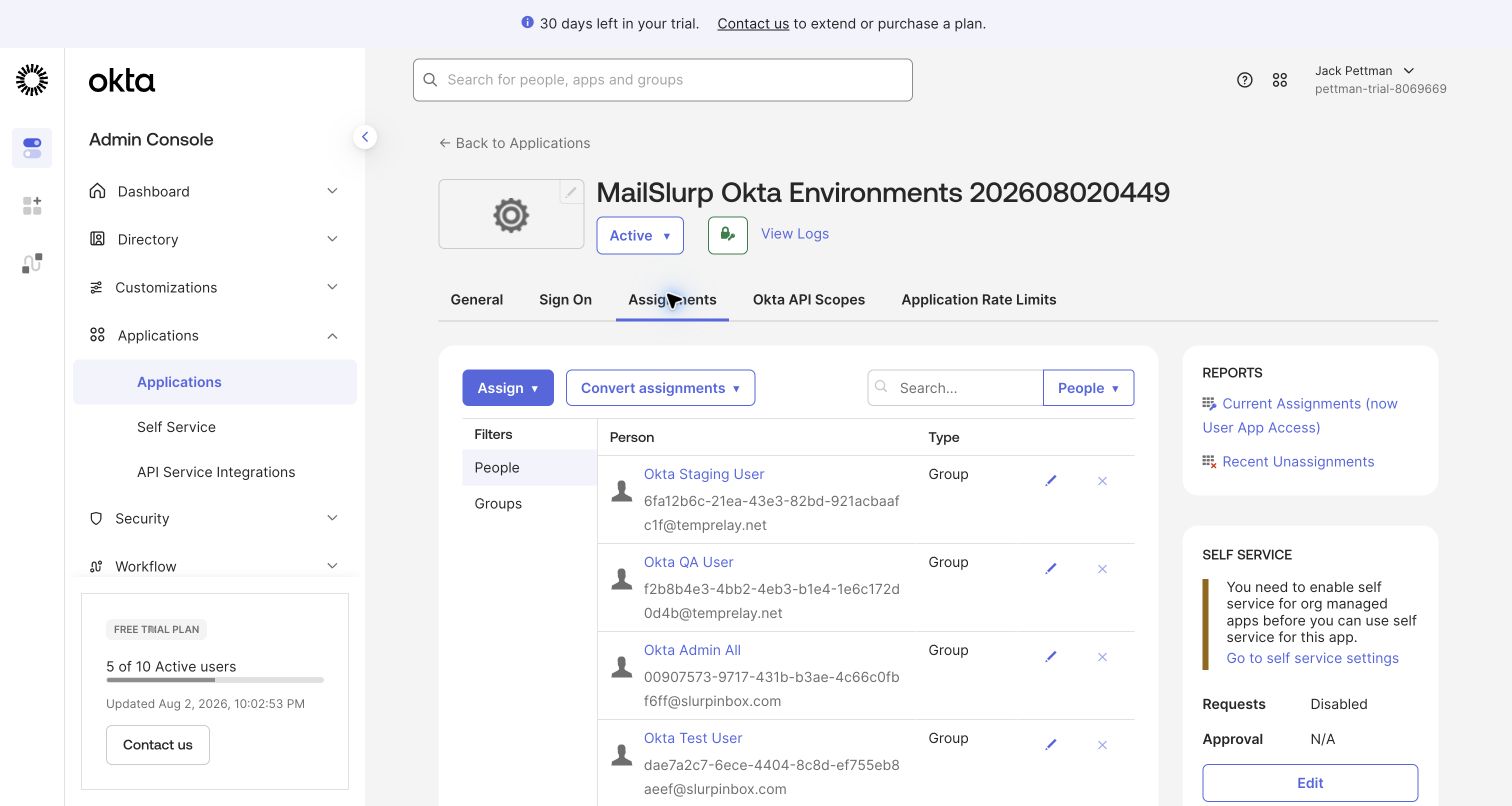This screenshot has height=806, width=1512.
Task: Open the apps-plus icon in left rail
Action: click(x=32, y=205)
